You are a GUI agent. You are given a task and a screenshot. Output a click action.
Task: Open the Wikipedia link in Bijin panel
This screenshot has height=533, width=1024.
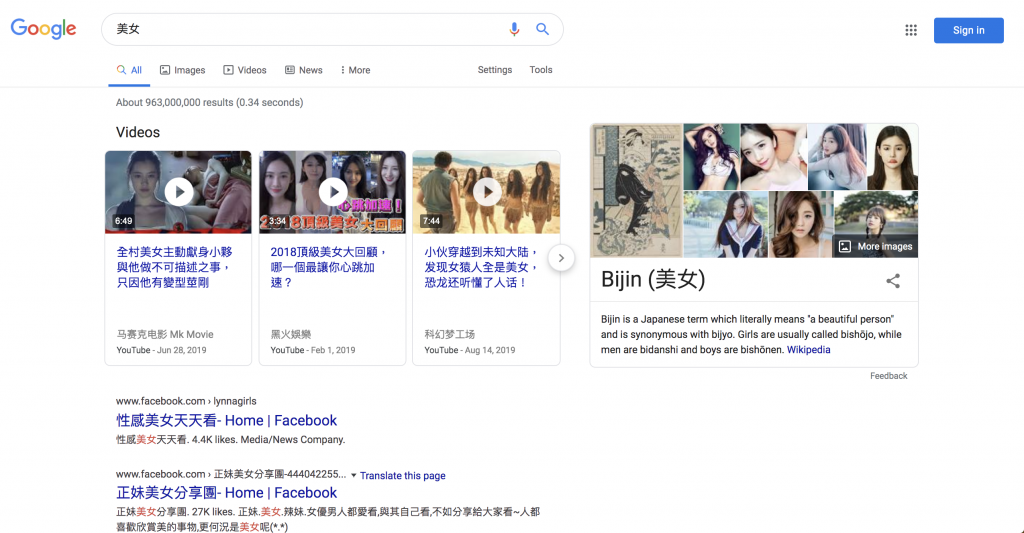point(808,350)
